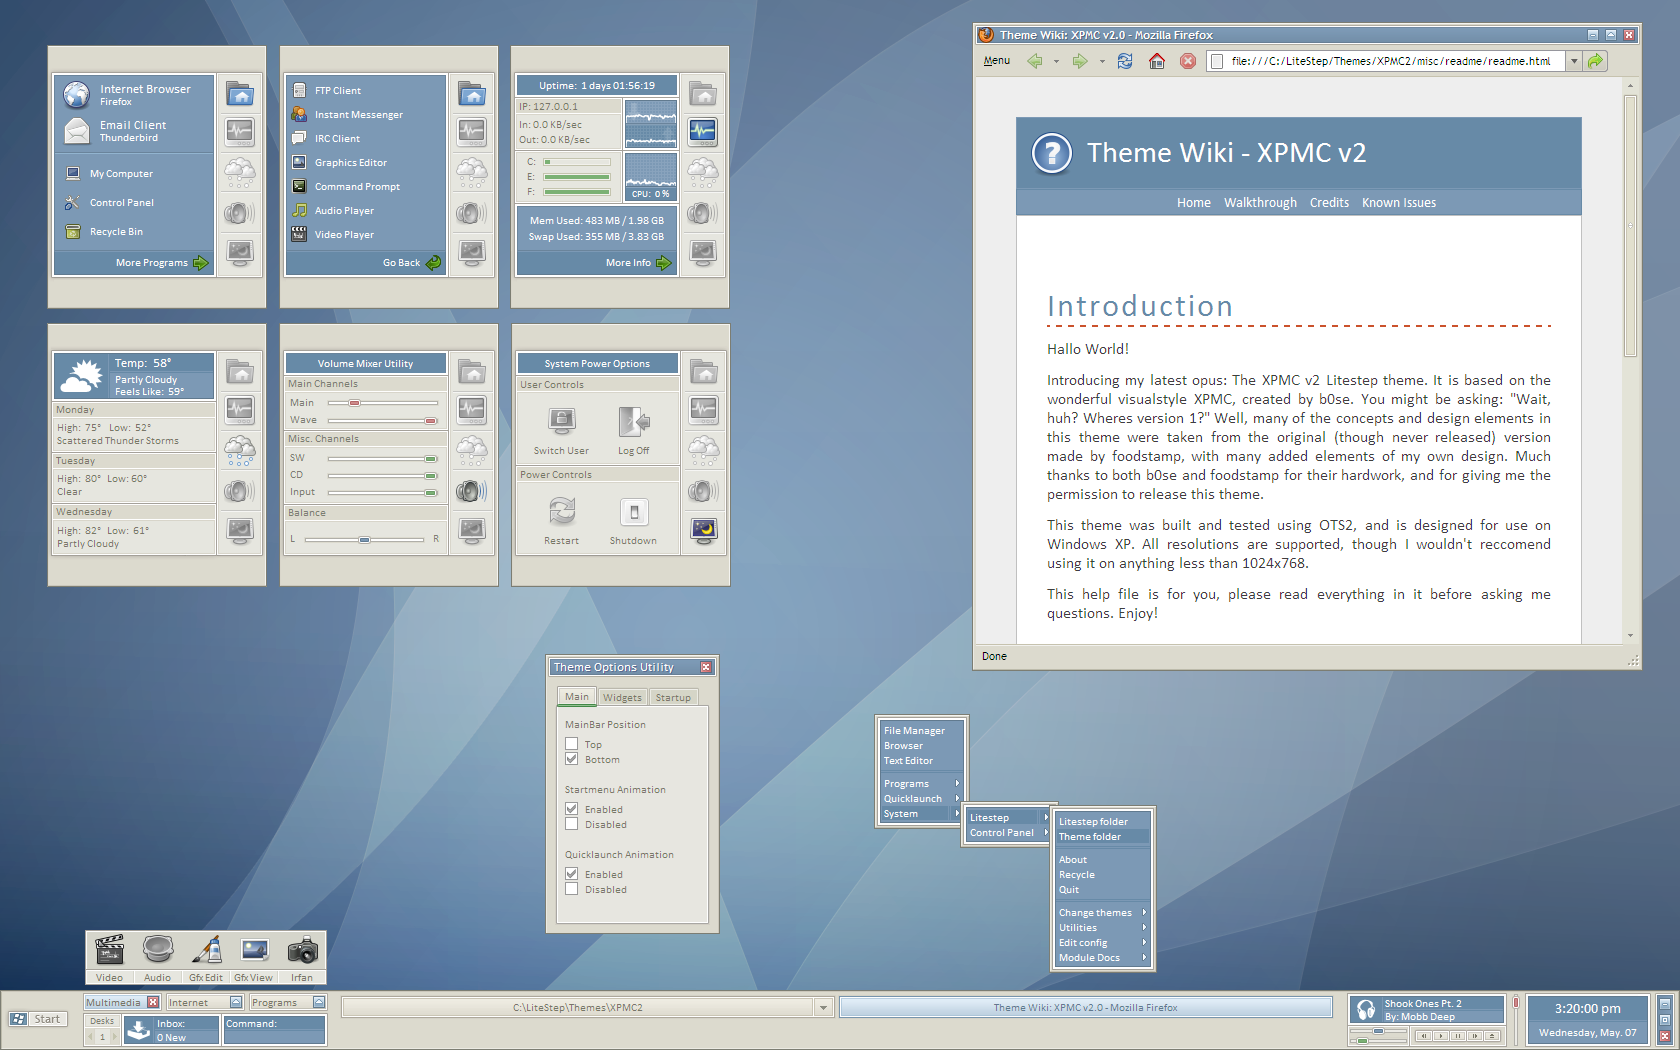
Task: Click the green arrow next to More Programs
Action: point(201,263)
